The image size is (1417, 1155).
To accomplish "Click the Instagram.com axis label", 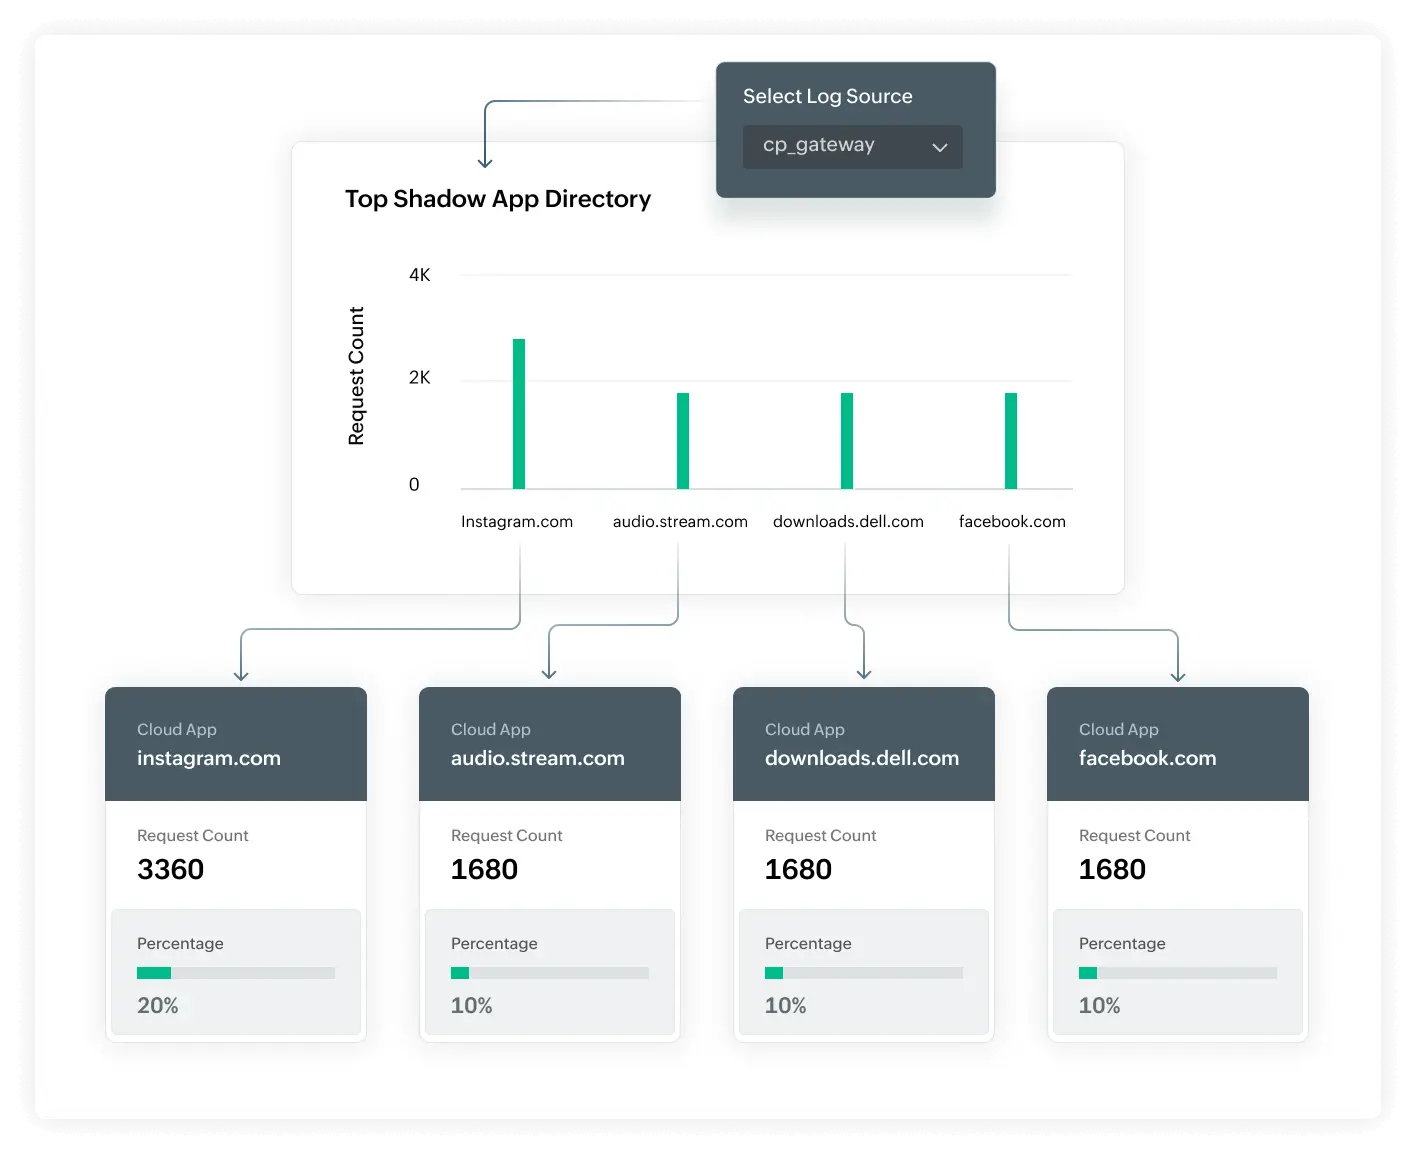I will (517, 521).
